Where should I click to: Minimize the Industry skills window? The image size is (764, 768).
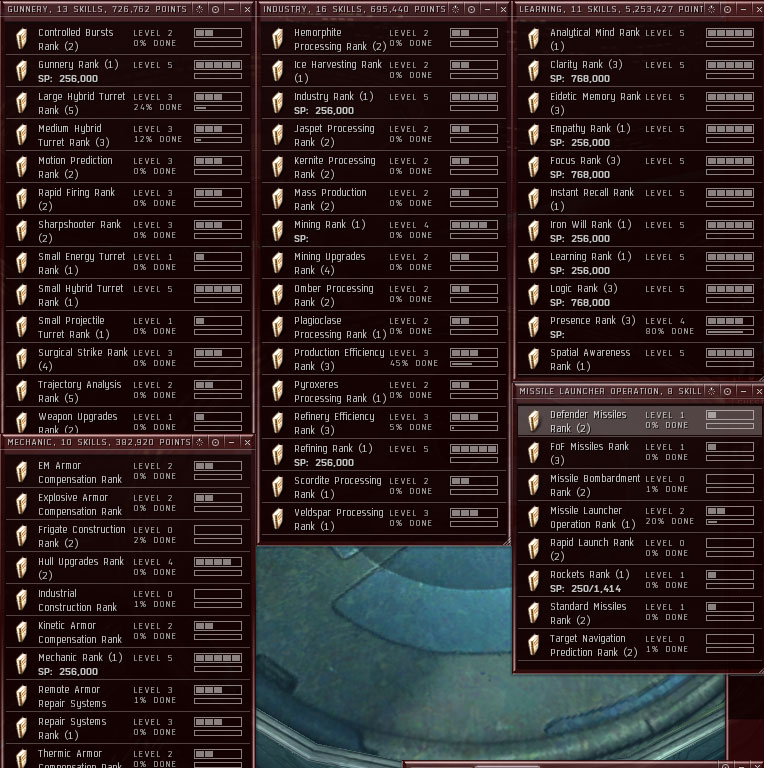point(487,9)
